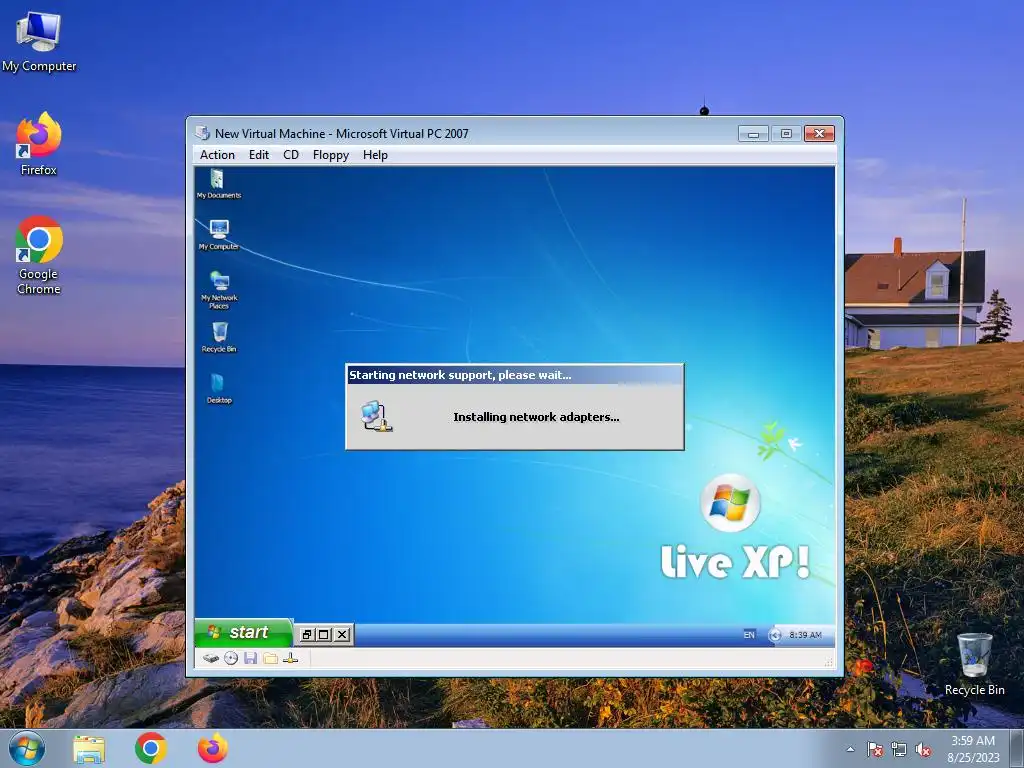Click the floppy disk status icon
1024x768 pixels.
coord(250,658)
